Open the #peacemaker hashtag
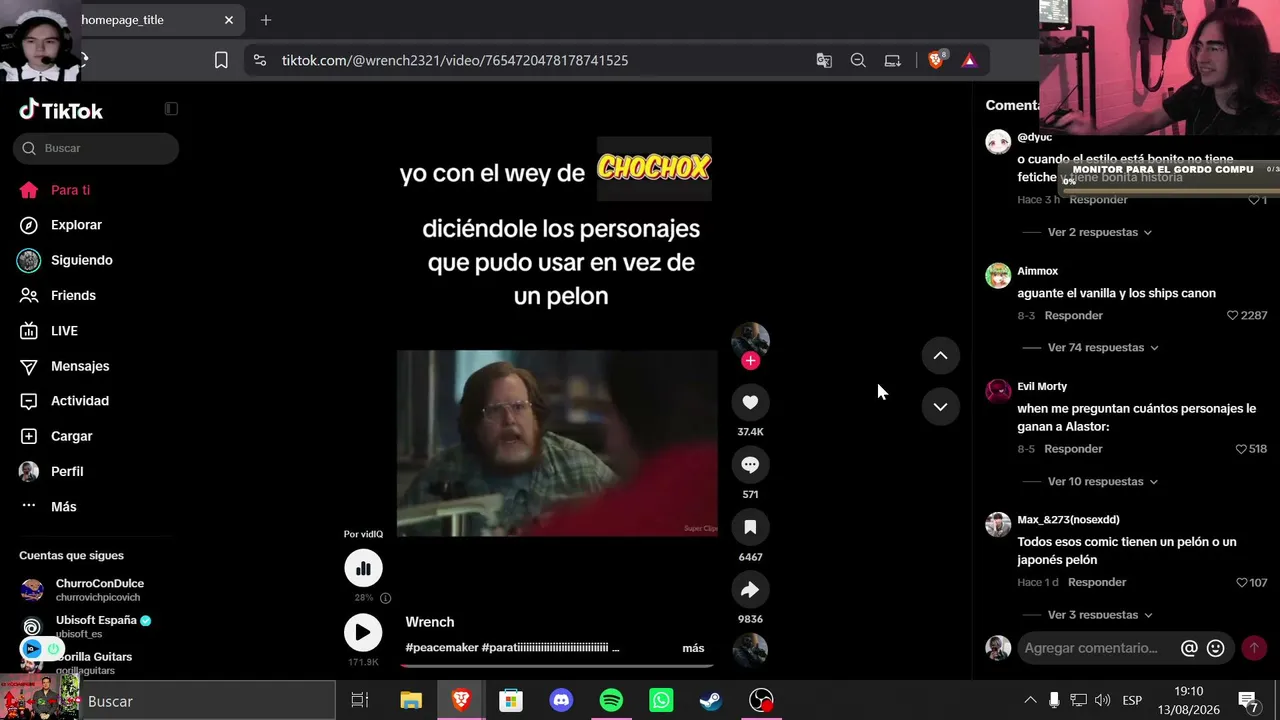The image size is (1280, 720). (441, 648)
